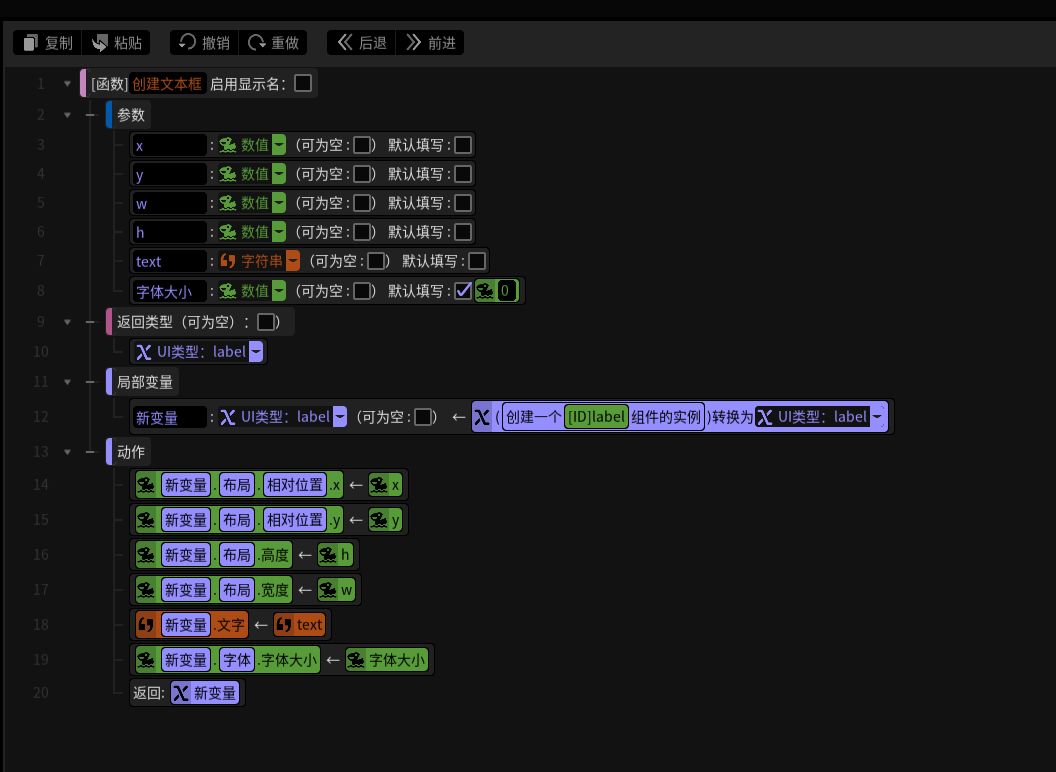Click the X variable icon in the return (返回) row

coord(180,693)
